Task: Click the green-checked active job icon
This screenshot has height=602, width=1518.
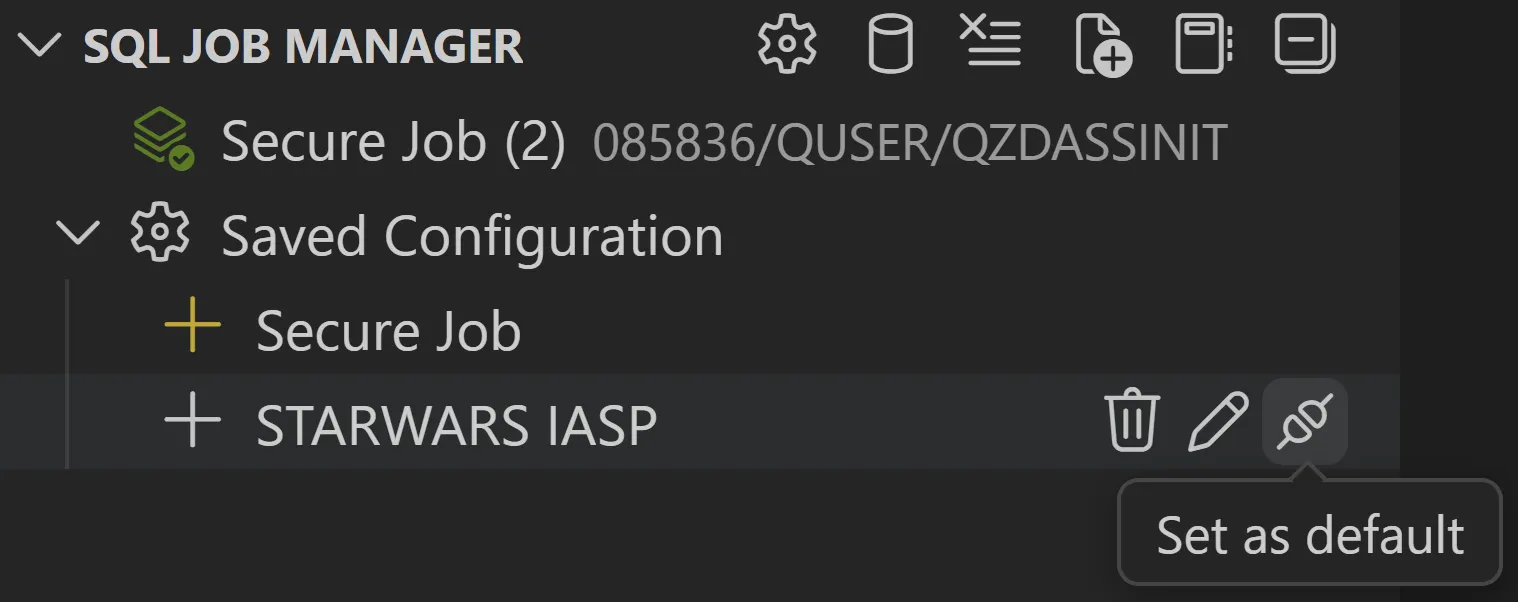Action: coord(163,140)
